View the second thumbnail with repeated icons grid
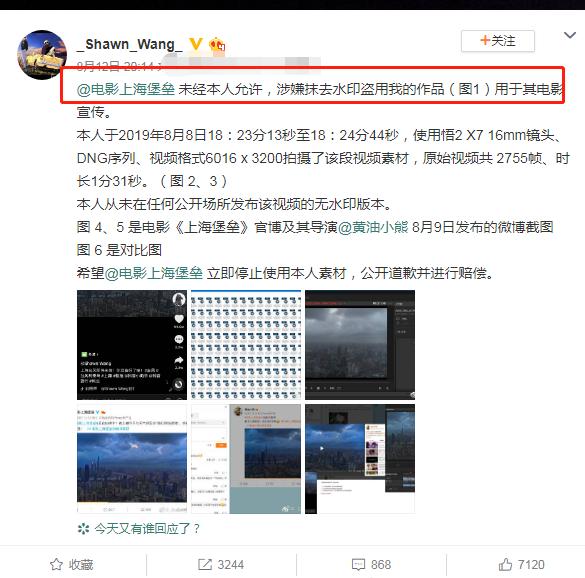The height and width of the screenshot is (578, 585). click(246, 345)
